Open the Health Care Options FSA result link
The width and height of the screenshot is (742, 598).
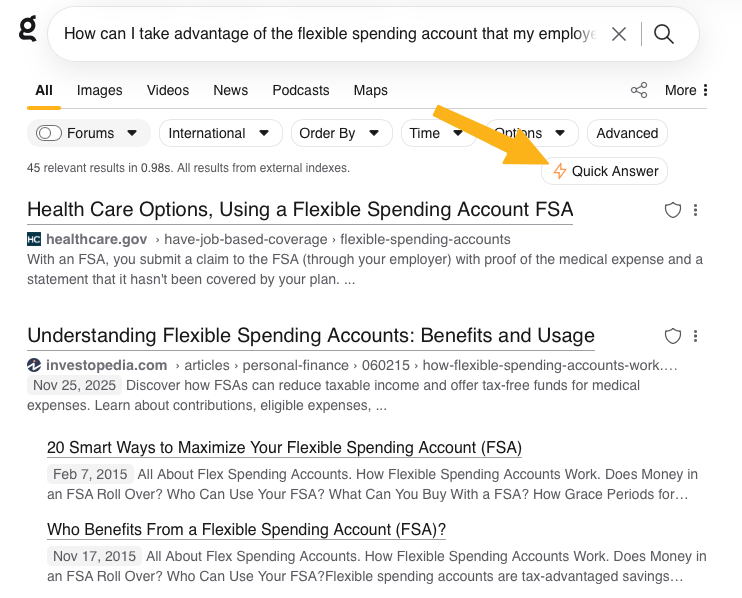[300, 210]
